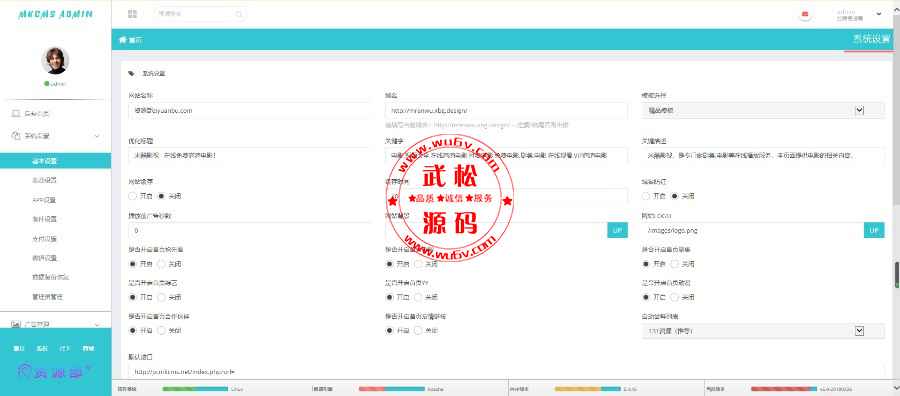Click the domain URL field starting with http://
This screenshot has width=900, height=396.
coord(506,110)
